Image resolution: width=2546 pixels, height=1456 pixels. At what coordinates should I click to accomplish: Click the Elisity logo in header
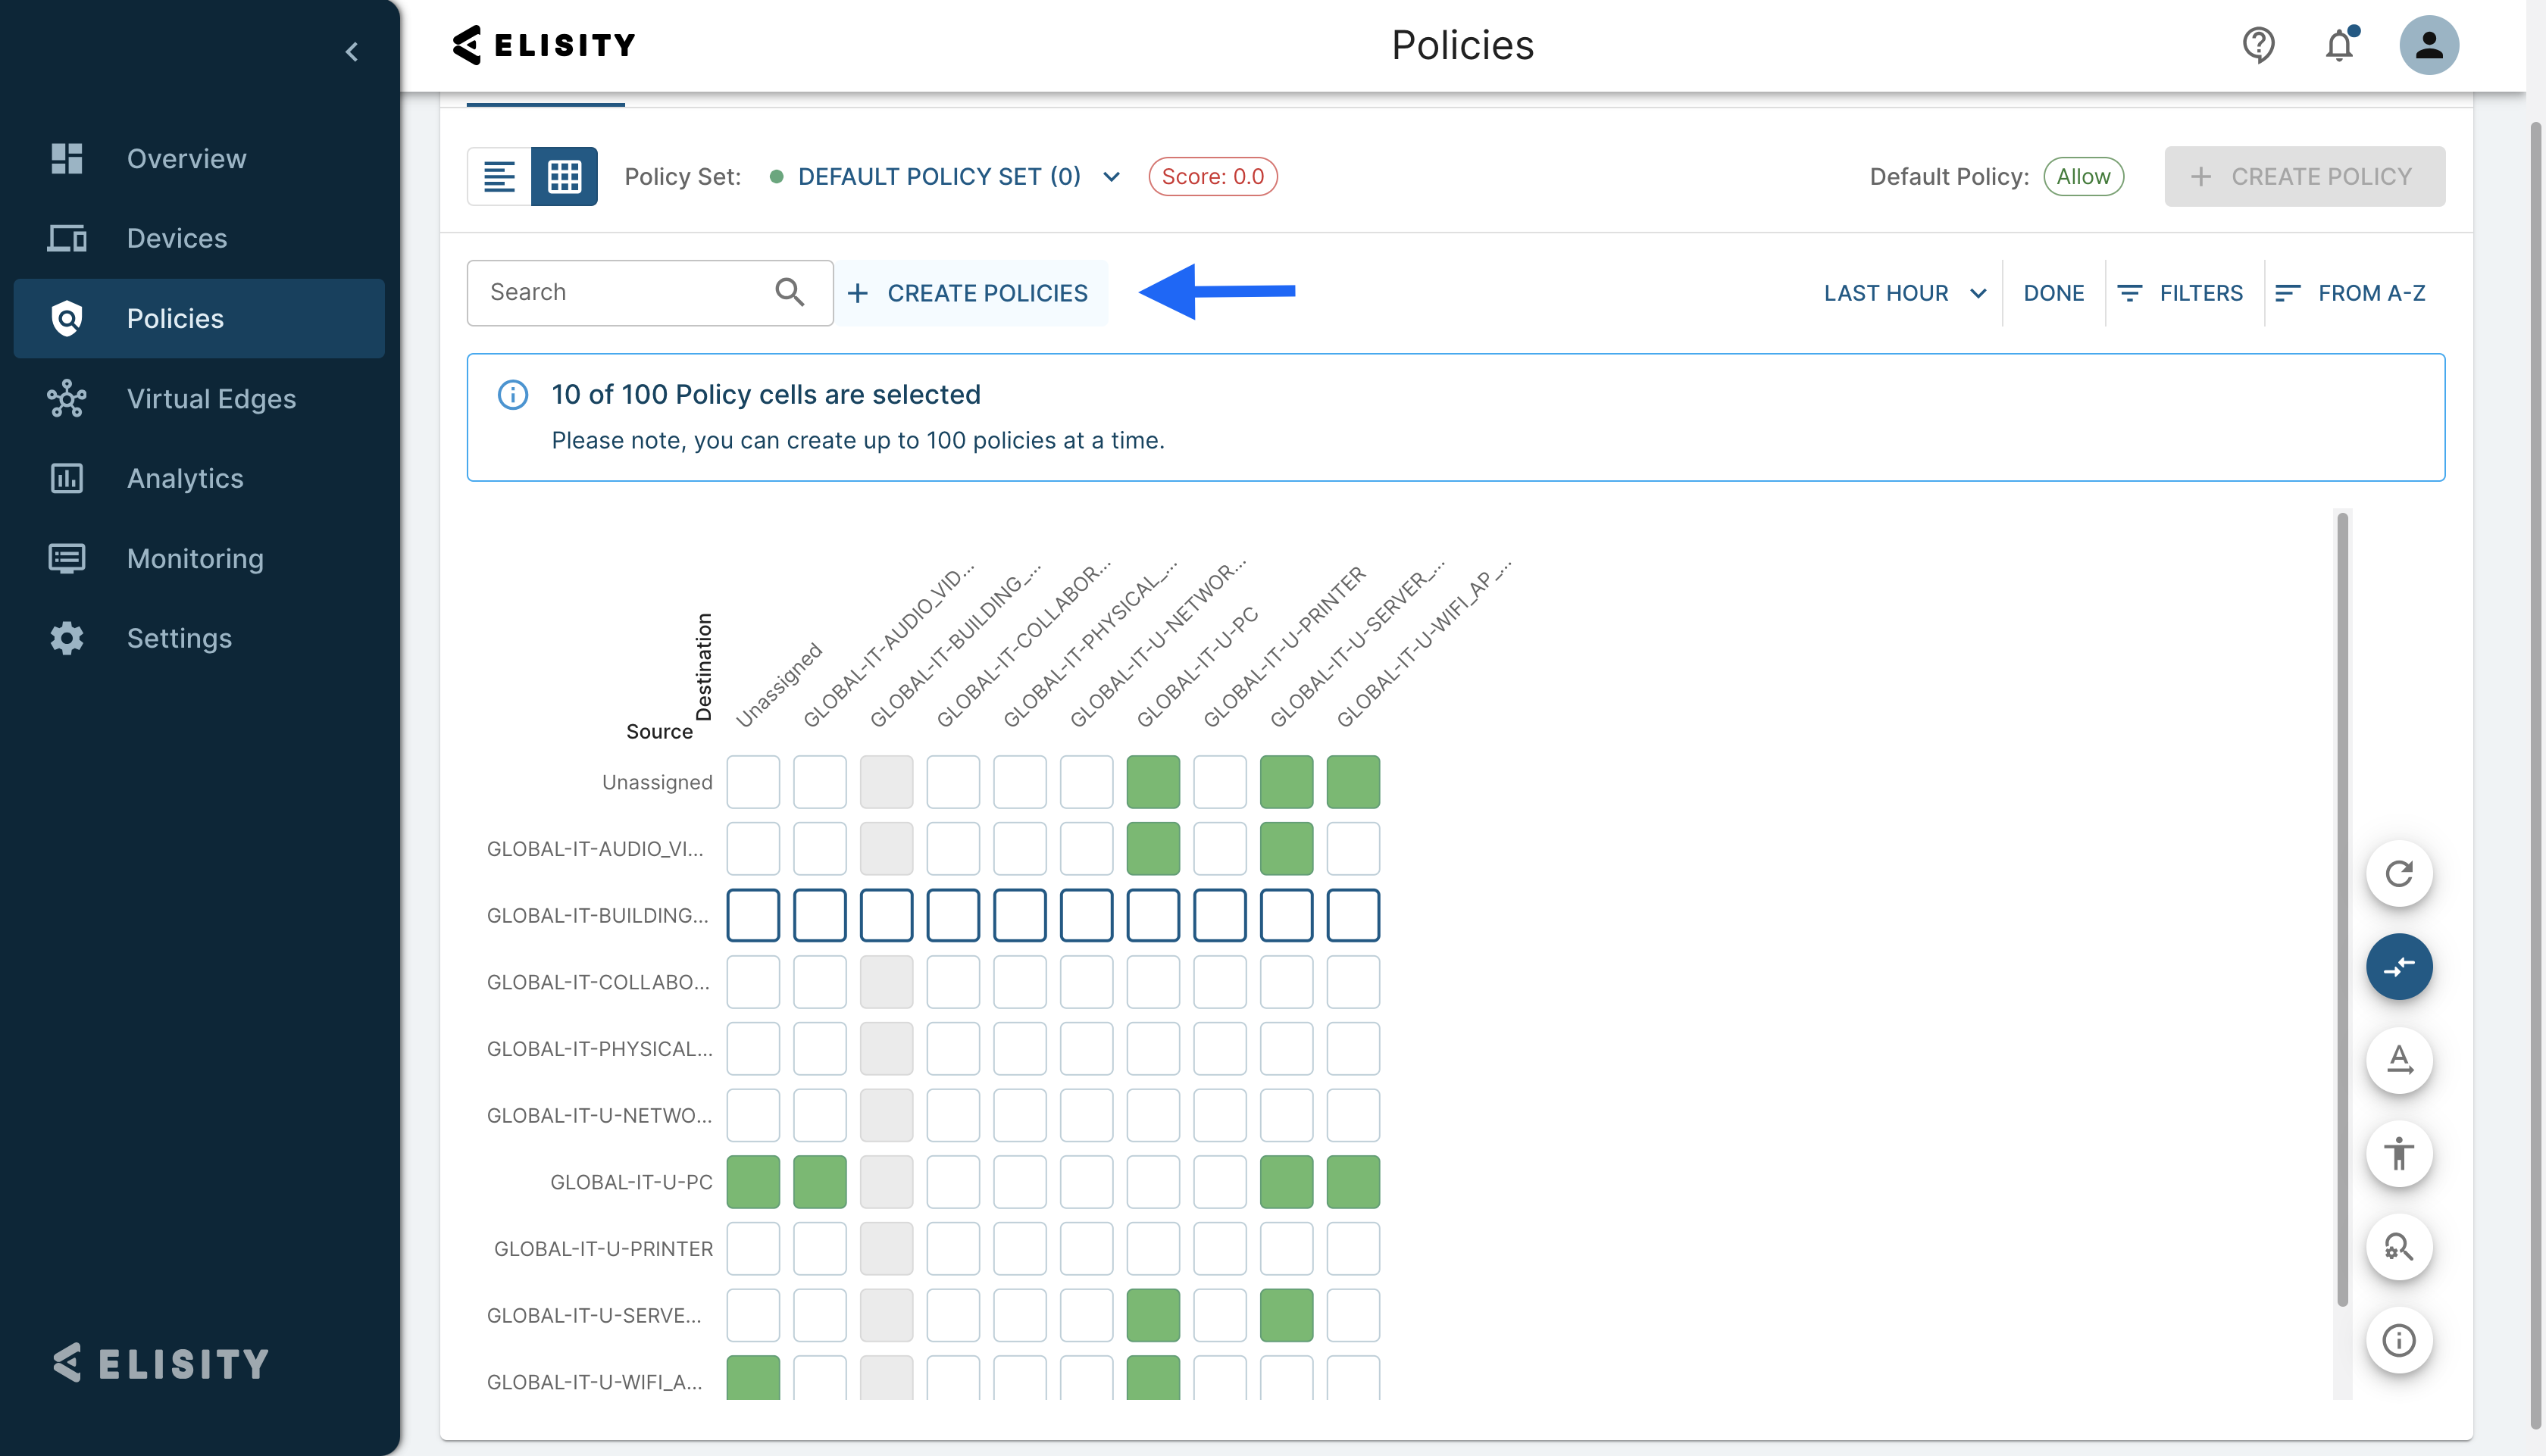coord(543,45)
